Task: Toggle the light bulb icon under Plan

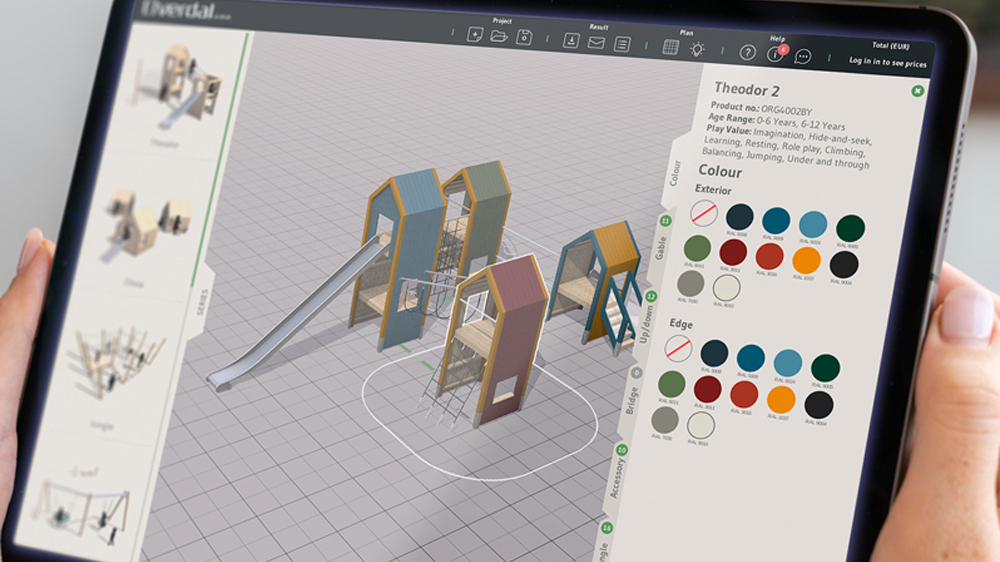Action: tap(697, 50)
